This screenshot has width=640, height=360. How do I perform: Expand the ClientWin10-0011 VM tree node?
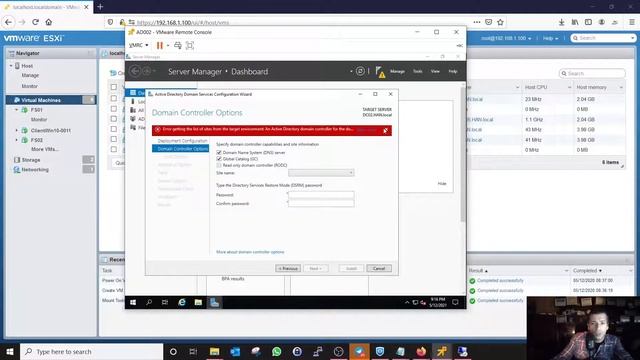click(x=17, y=130)
